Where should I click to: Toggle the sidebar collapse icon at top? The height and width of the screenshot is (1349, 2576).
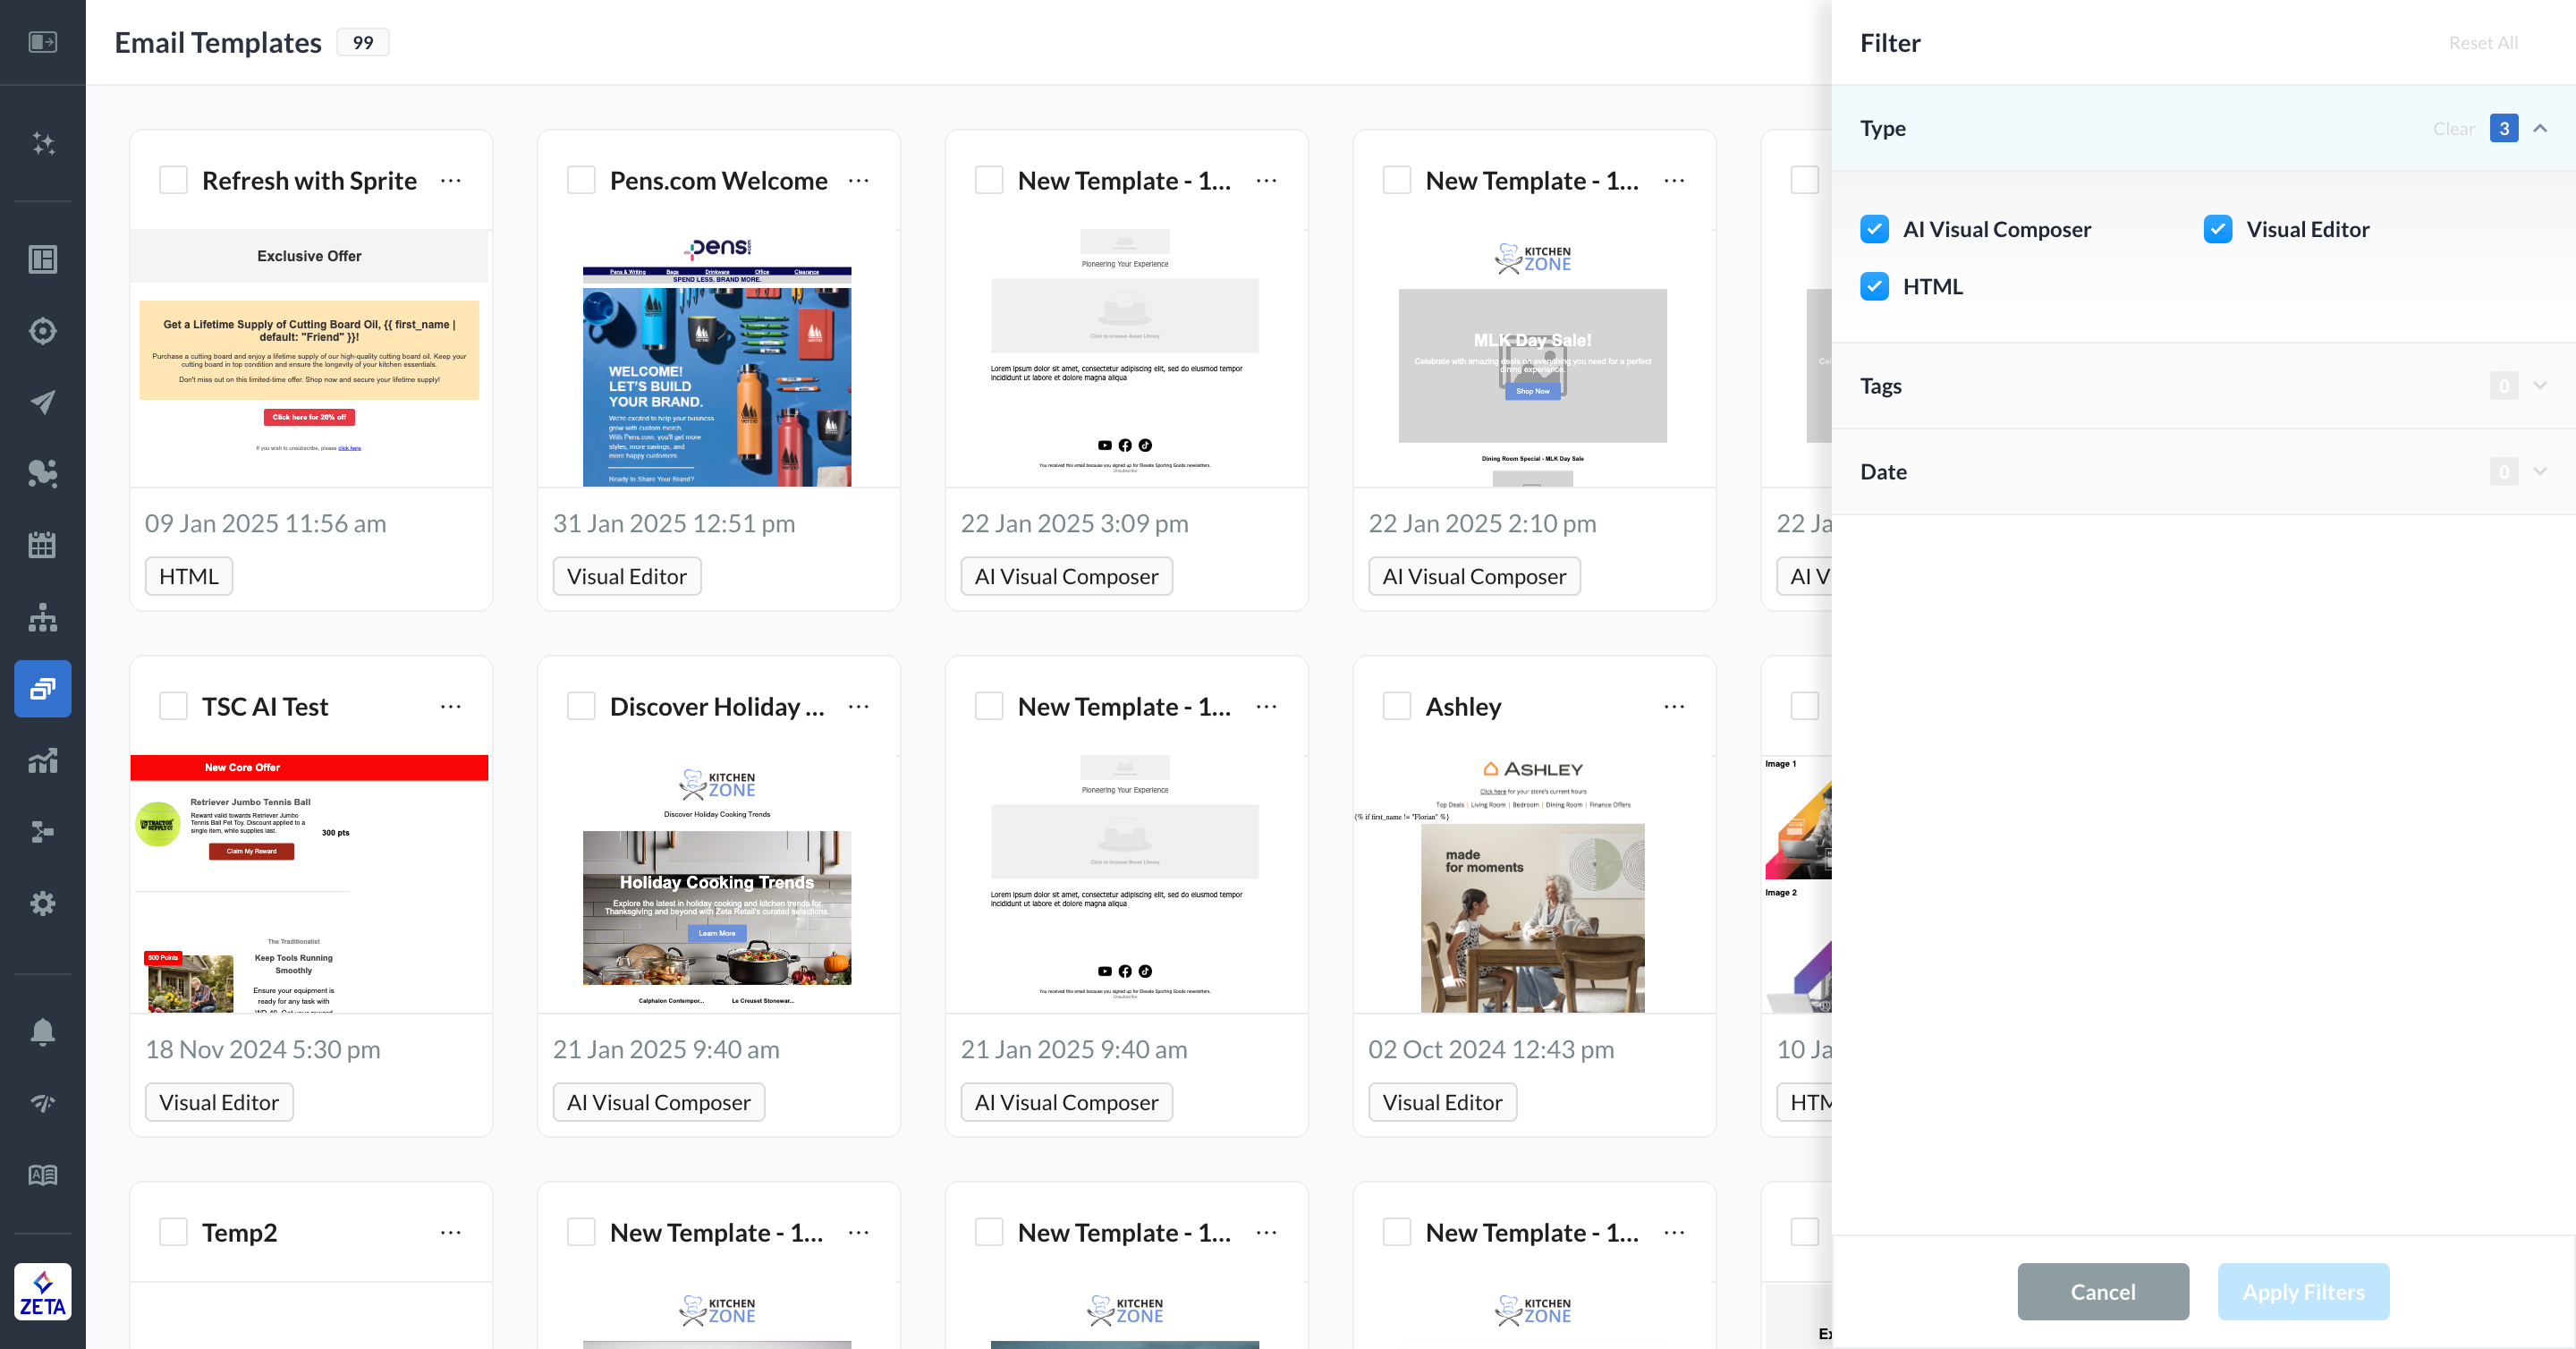point(42,42)
